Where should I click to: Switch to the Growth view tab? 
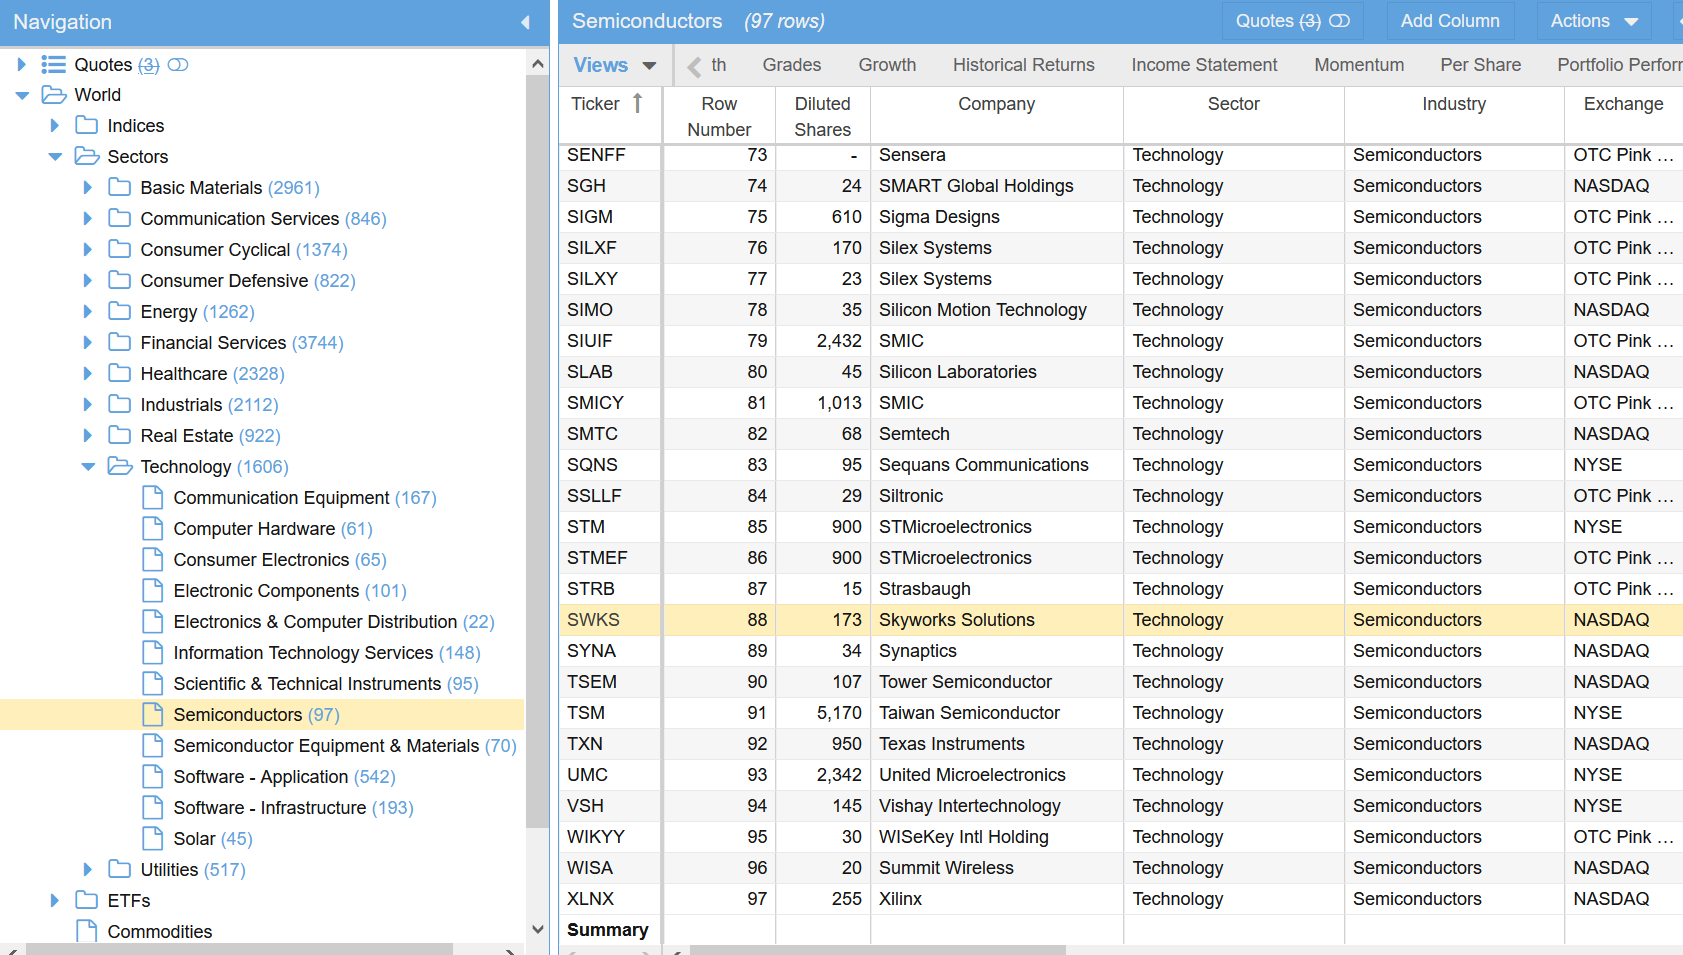coord(887,65)
